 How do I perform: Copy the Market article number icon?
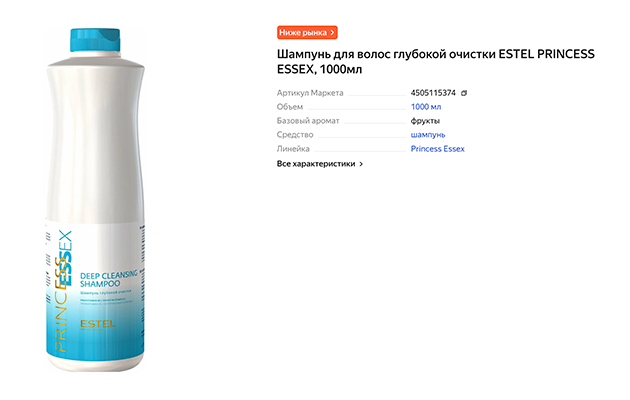[x=464, y=93]
